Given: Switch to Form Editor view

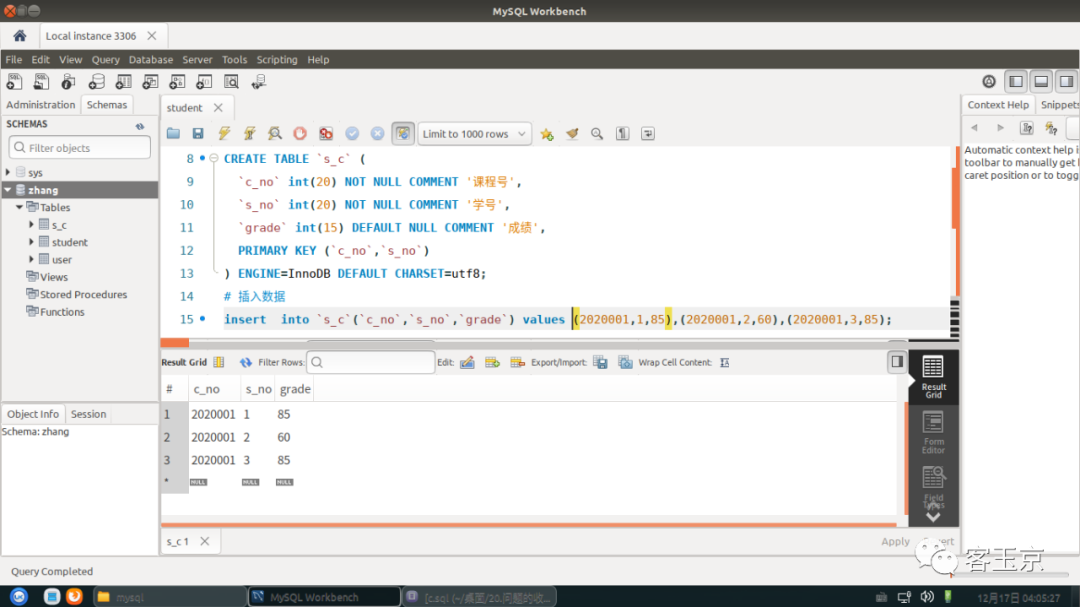Looking at the screenshot, I should 933,433.
